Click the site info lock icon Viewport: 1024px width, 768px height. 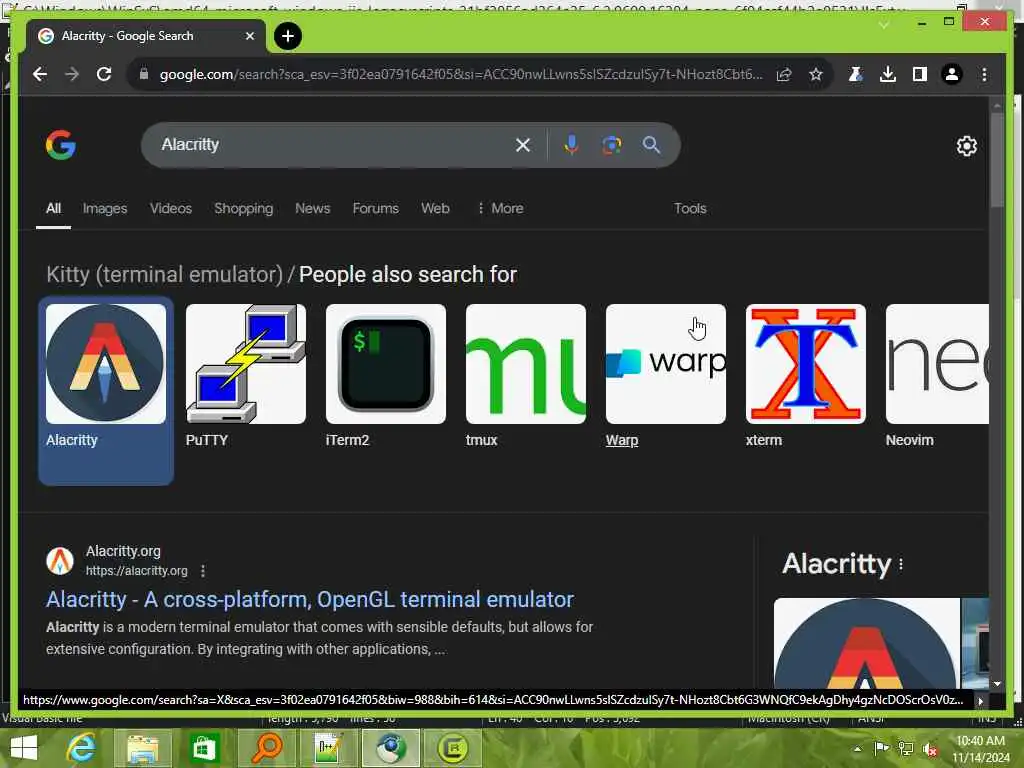pos(144,74)
